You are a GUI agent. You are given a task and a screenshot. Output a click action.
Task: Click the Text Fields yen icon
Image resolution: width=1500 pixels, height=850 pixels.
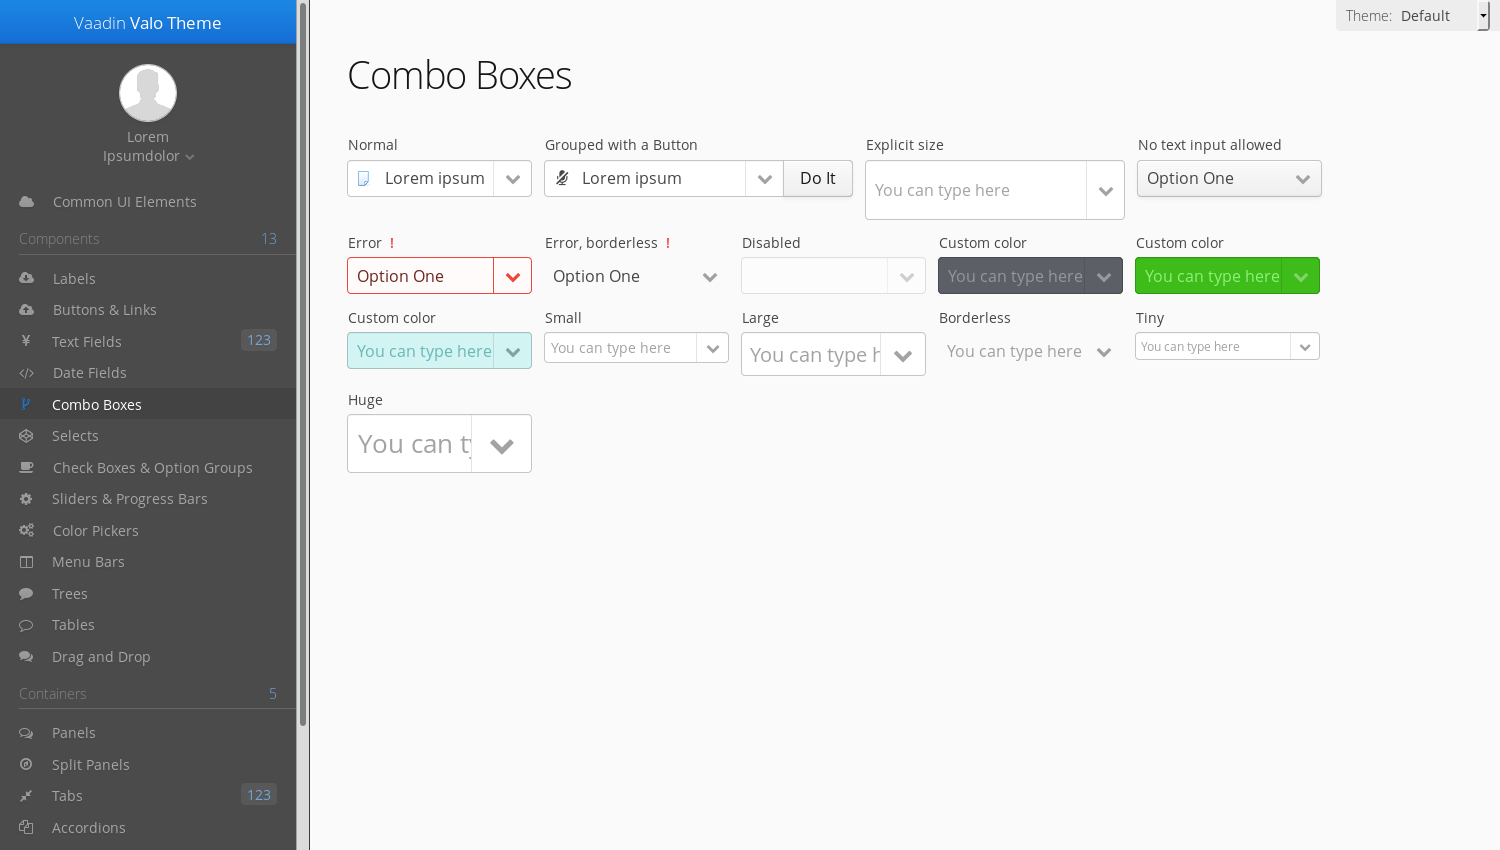tap(26, 341)
